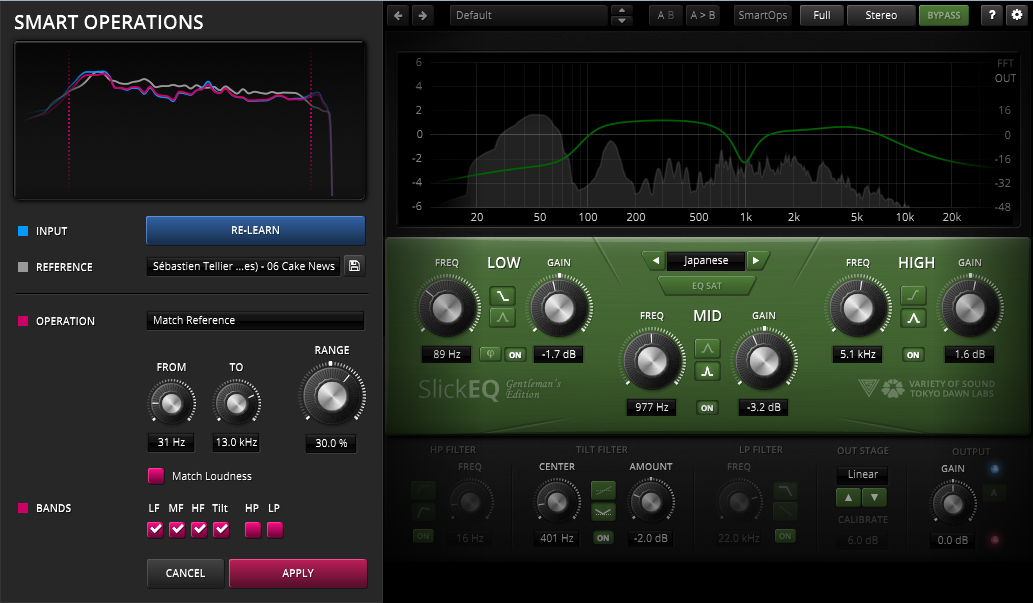The width and height of the screenshot is (1033, 603).
Task: Choose the narrow bell shape for MID band
Action: click(707, 372)
